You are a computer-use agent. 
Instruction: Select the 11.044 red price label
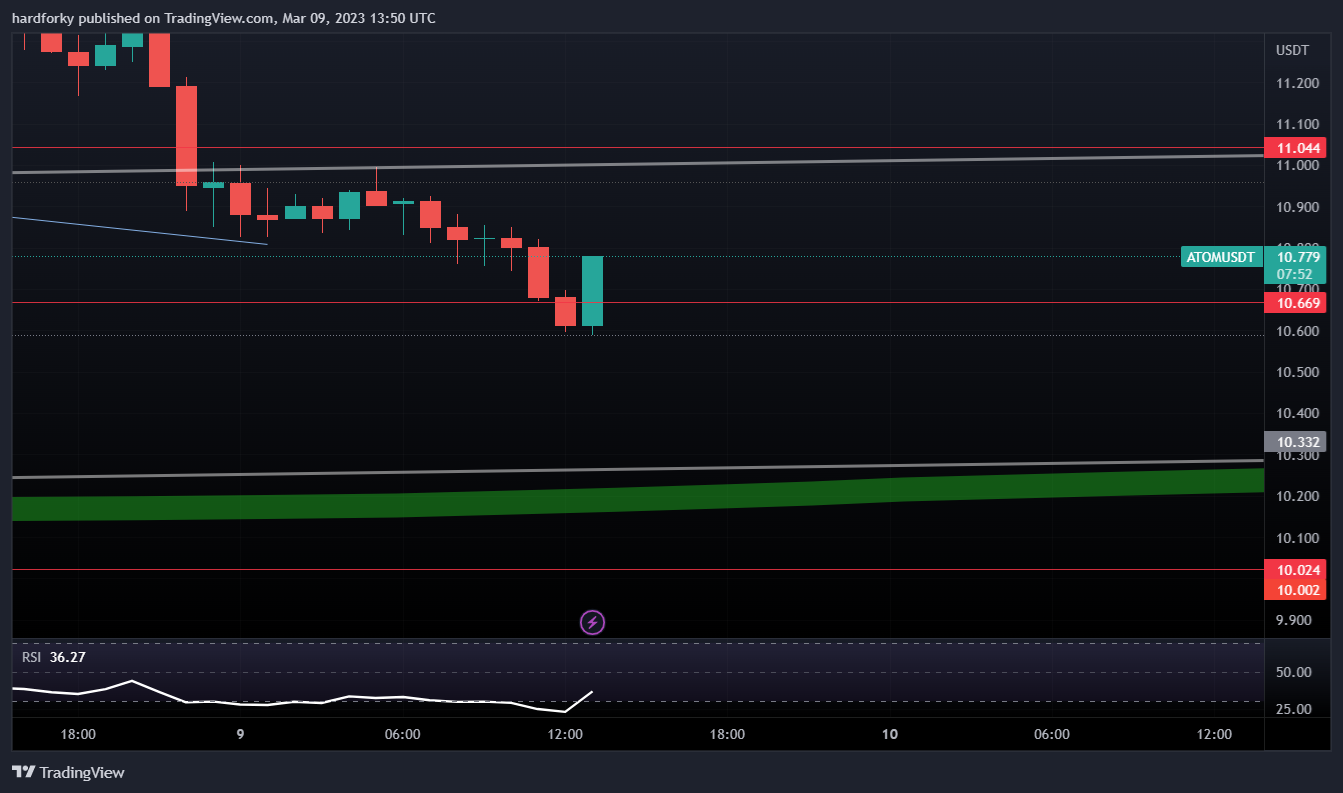click(1295, 148)
